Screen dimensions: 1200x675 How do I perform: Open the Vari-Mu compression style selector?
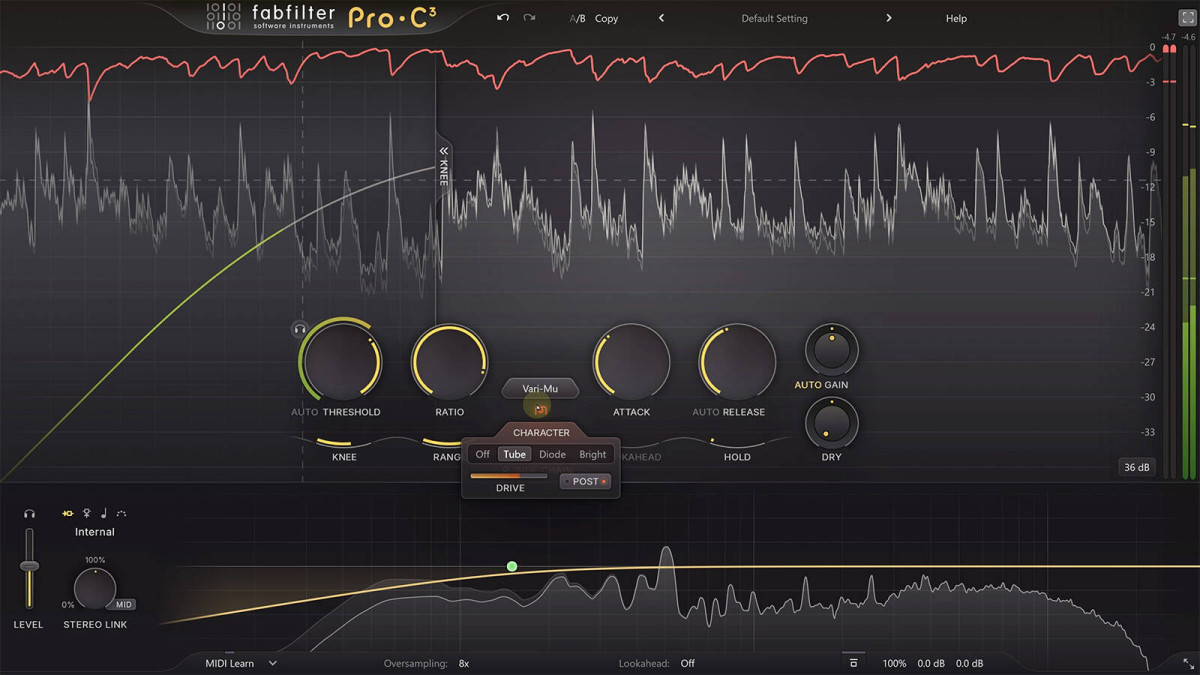coord(540,388)
